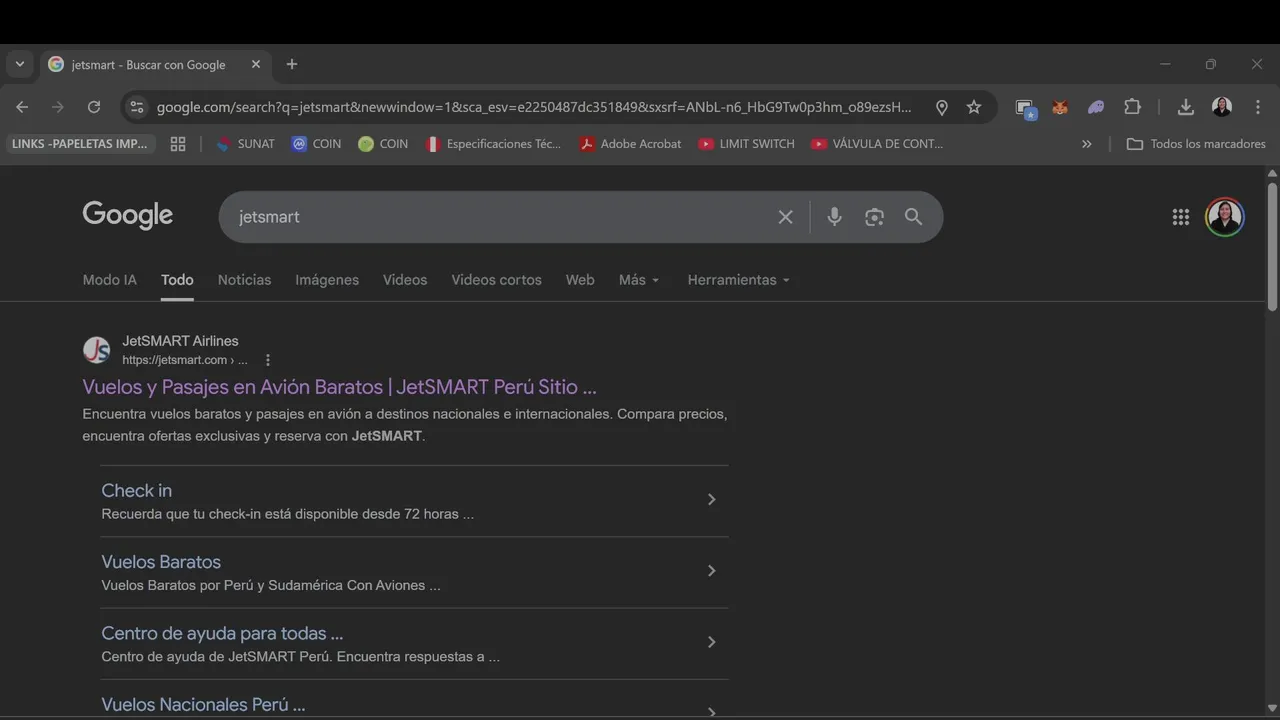
Task: Click chevron beside Check in
Action: (711, 499)
